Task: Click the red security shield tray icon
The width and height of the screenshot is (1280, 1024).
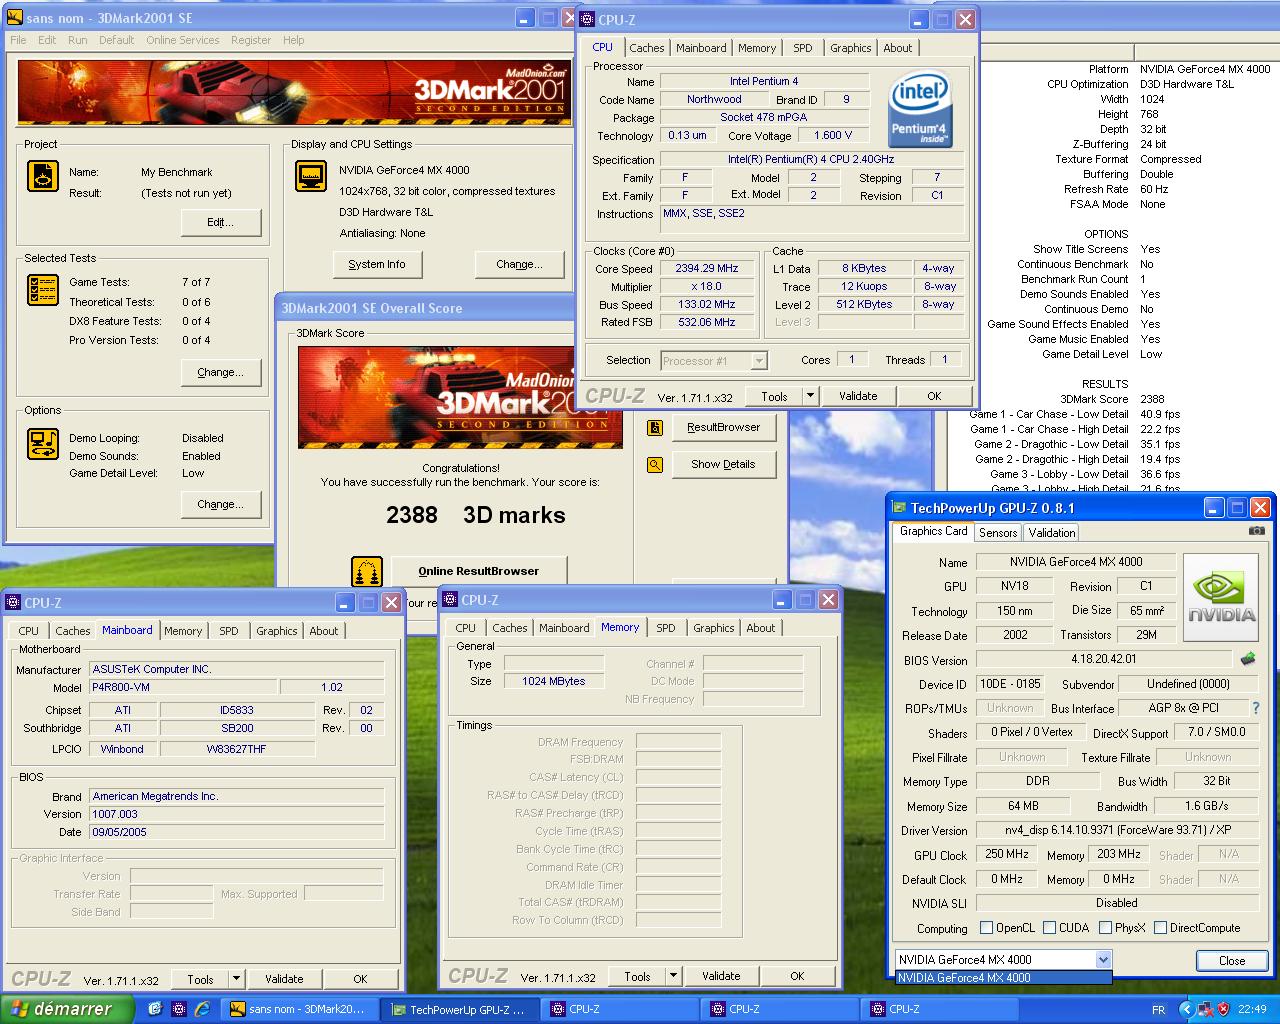Action: point(1223,1009)
